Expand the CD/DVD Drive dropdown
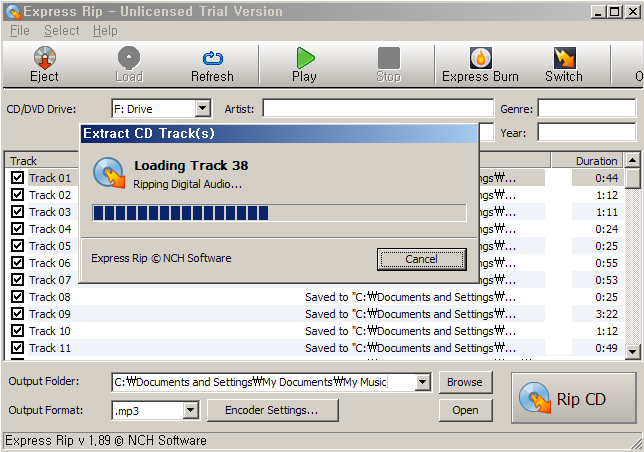Screen dimensions: 644x452 202,109
